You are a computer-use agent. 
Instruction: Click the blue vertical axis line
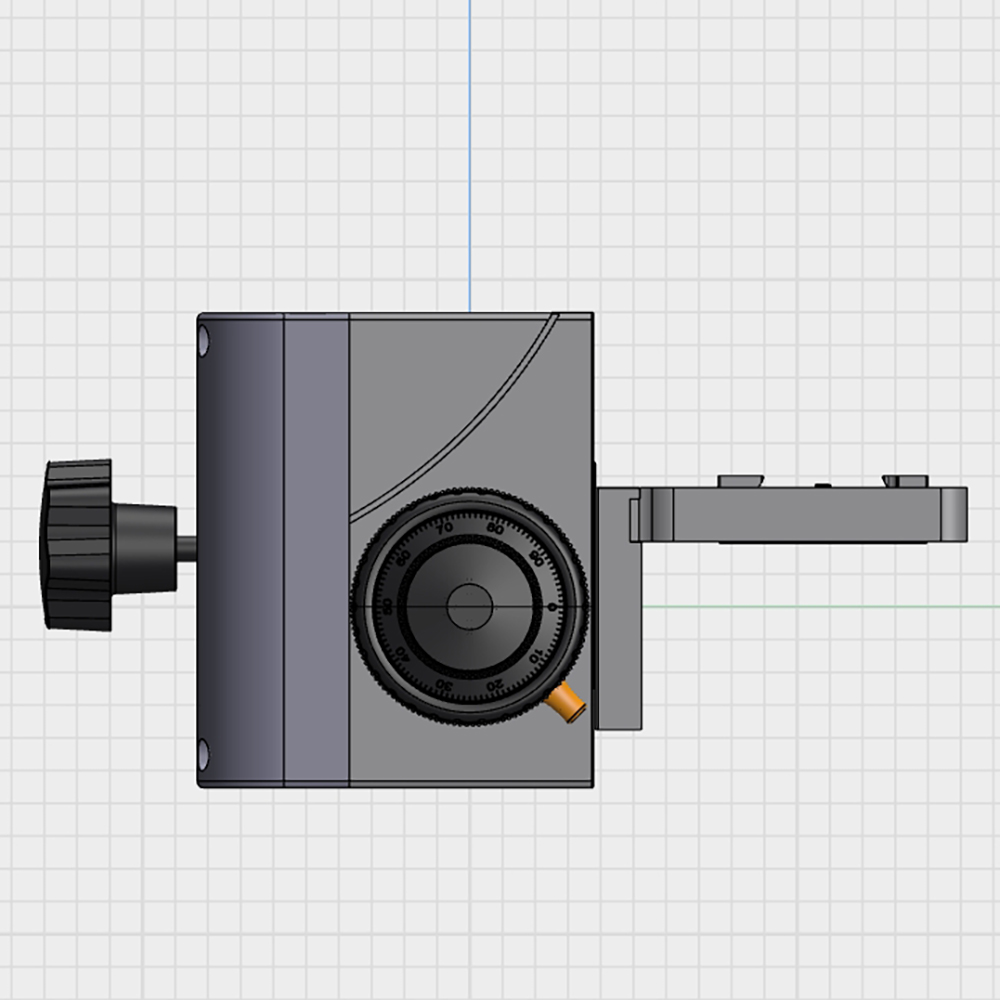pyautogui.click(x=470, y=150)
